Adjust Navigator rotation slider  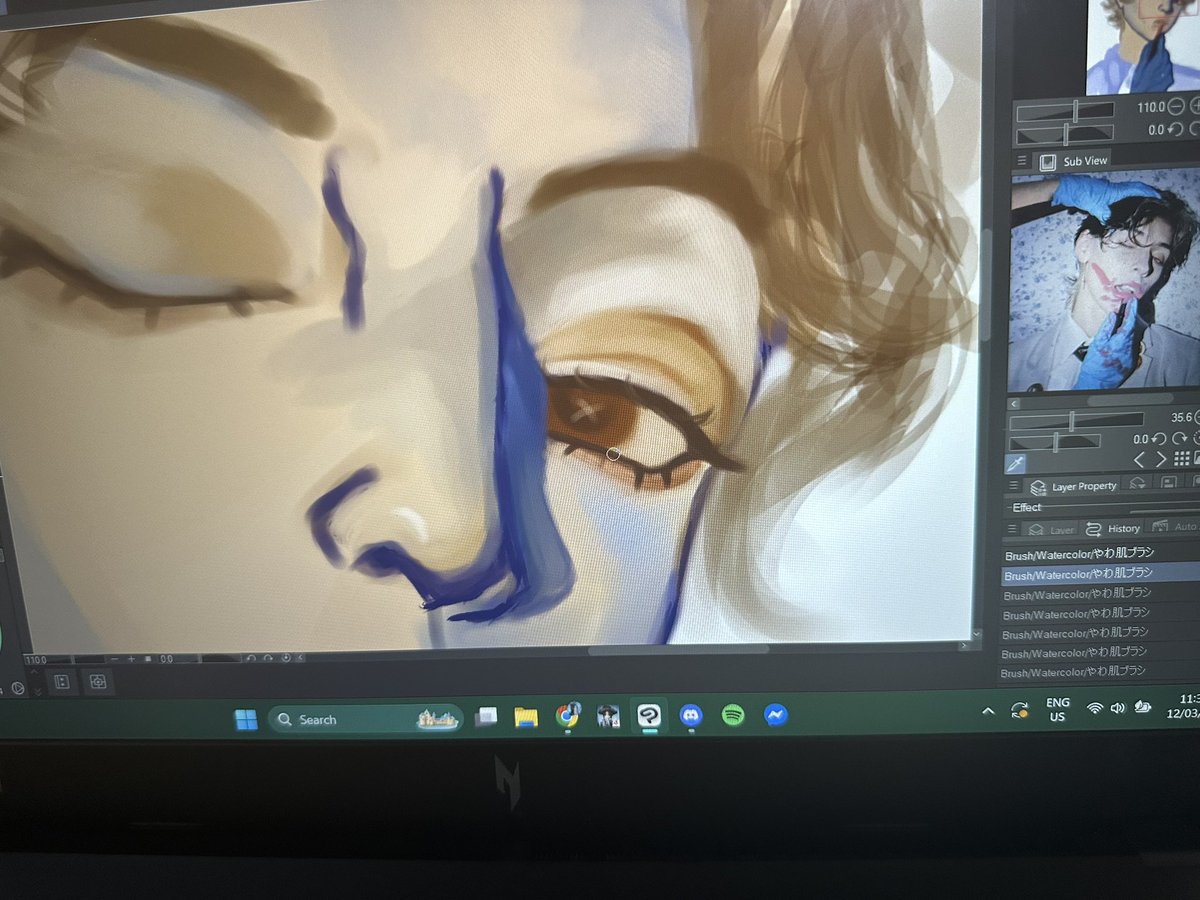pos(1065,134)
